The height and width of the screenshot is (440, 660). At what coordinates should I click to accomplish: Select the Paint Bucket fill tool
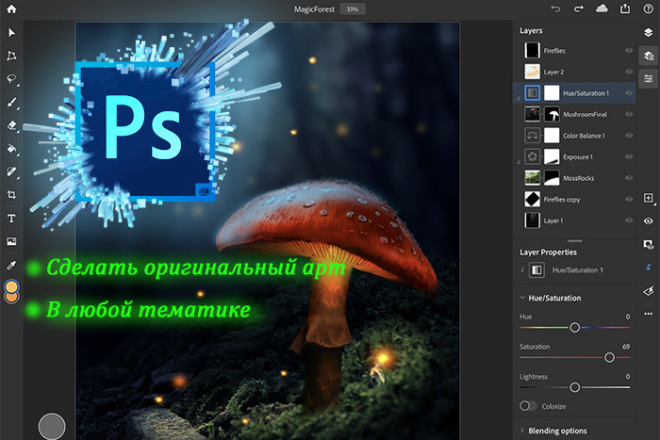(x=11, y=148)
